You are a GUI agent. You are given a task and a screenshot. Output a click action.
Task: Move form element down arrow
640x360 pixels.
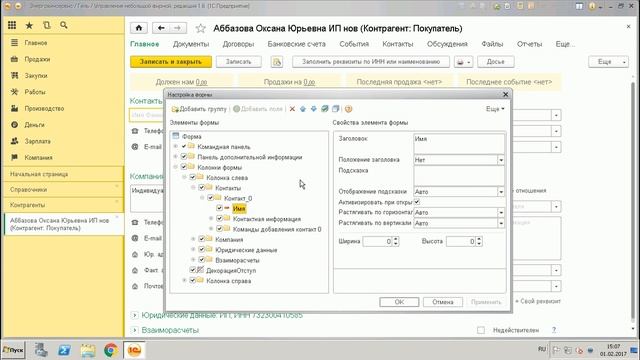coord(313,109)
